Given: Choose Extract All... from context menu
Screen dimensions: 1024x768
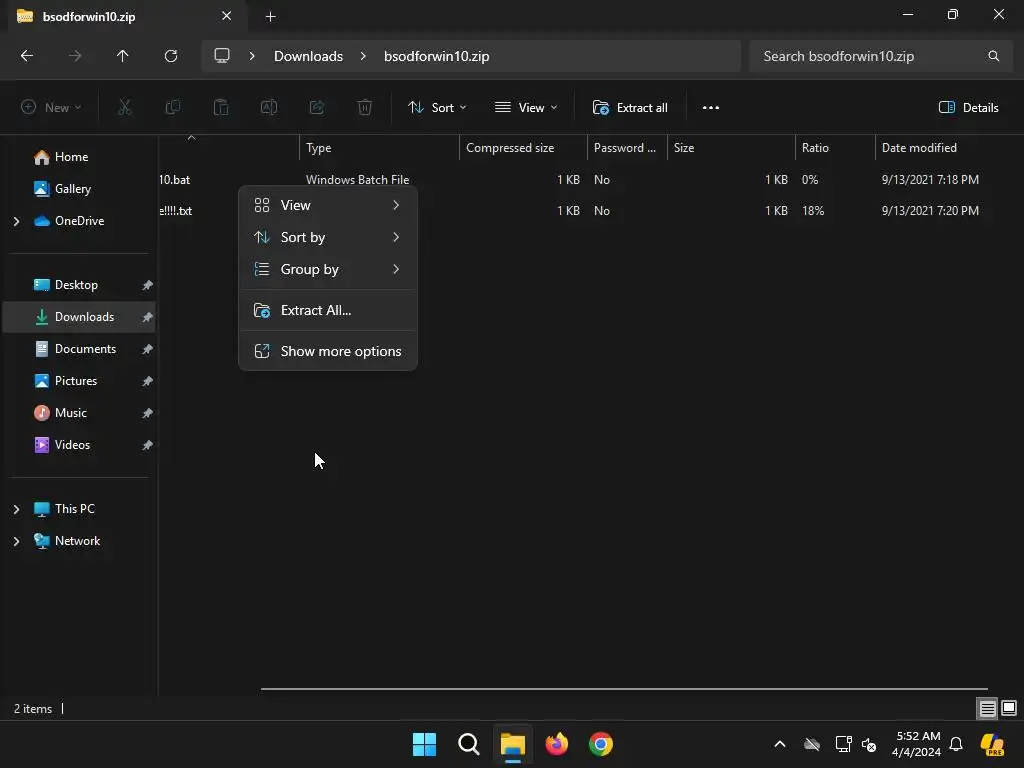Looking at the screenshot, I should pyautogui.click(x=328, y=310).
